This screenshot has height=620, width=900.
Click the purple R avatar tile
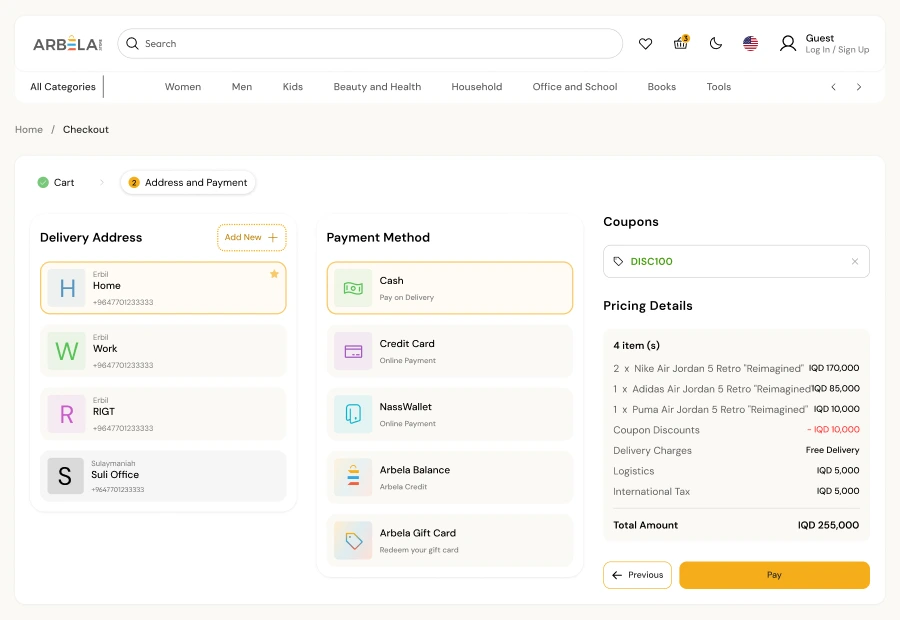coord(67,414)
